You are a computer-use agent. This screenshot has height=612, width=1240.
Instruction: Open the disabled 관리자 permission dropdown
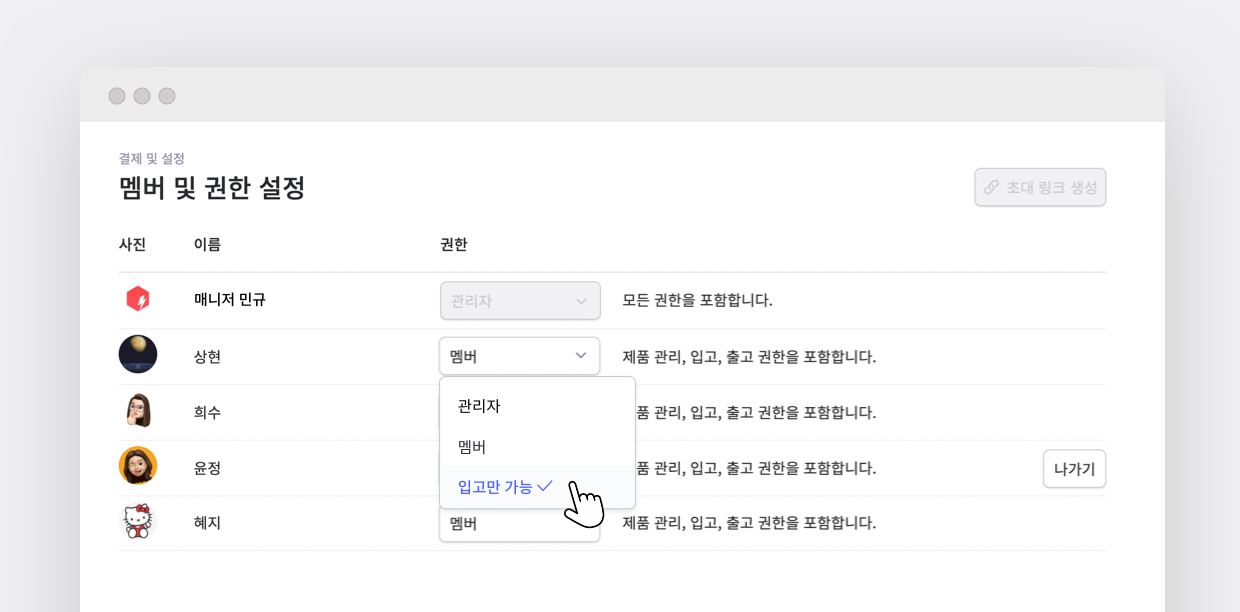click(520, 300)
